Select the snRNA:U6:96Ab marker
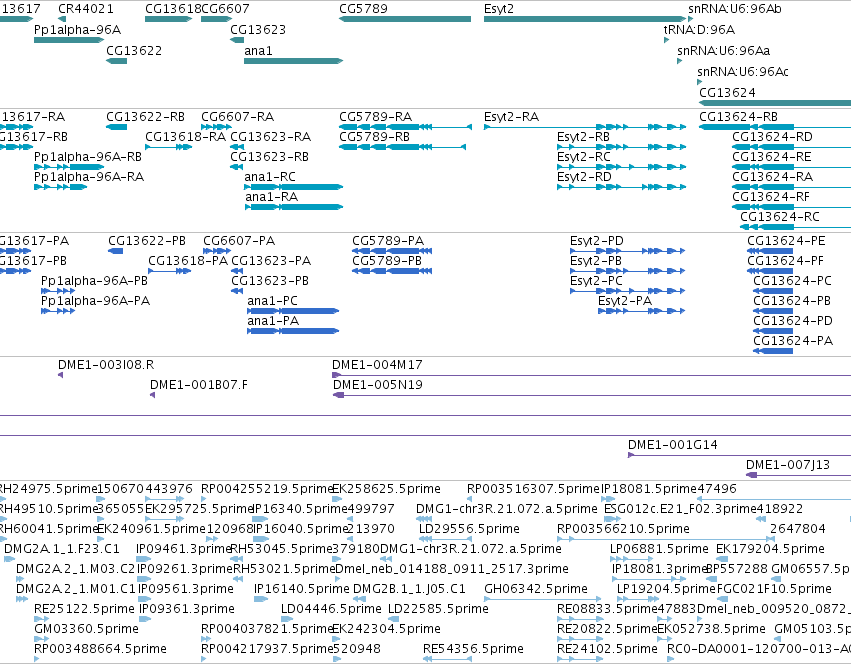 (691, 19)
